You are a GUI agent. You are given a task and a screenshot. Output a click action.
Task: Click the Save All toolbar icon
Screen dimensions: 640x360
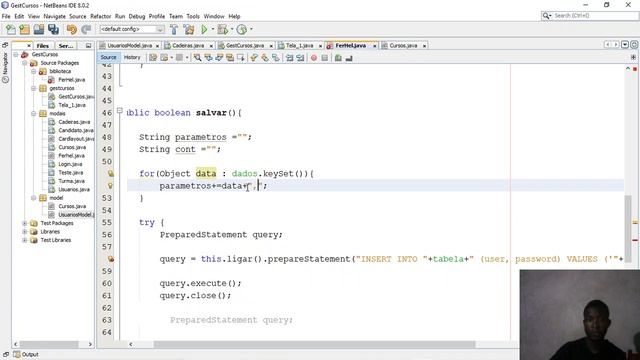53,29
